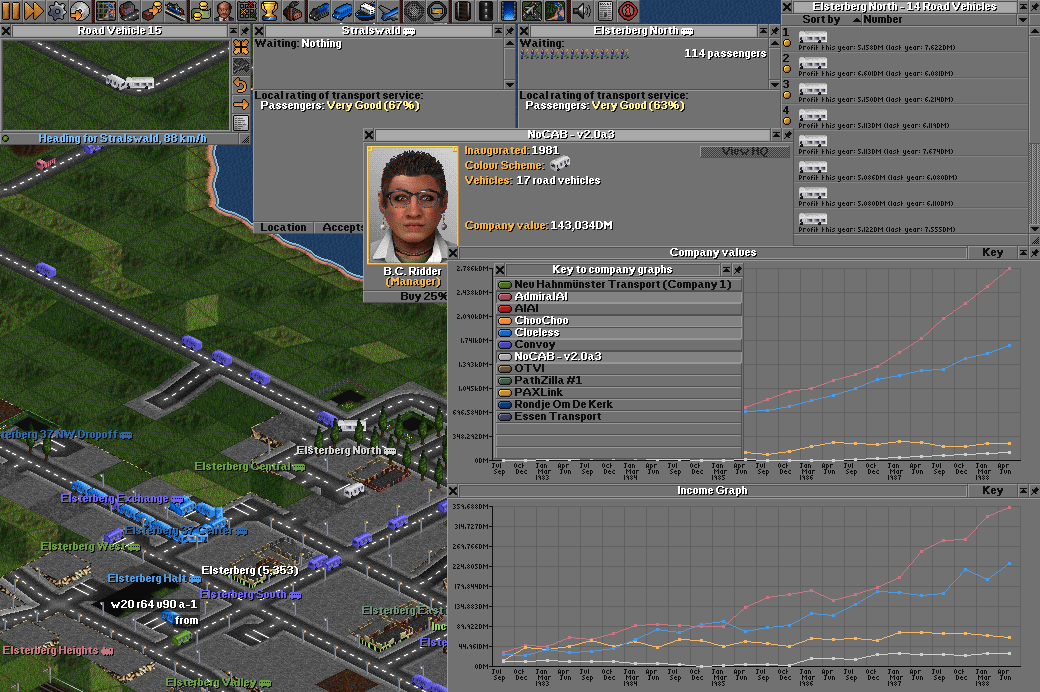Screen dimensions: 1040x692
Task: Open sound and music speaker icon
Action: click(x=581, y=11)
